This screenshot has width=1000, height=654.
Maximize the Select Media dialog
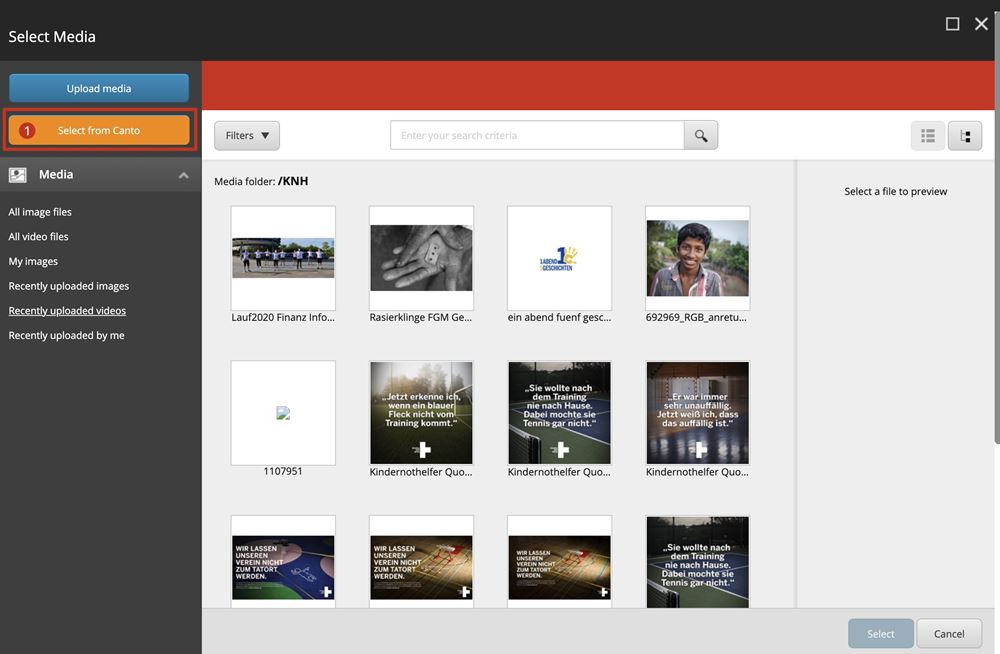(x=952, y=24)
